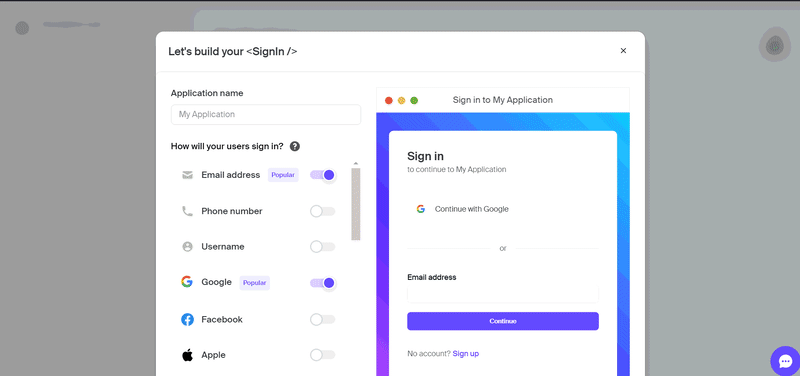The image size is (800, 376).
Task: Click the sign-in options scrollbar
Action: click(356, 204)
